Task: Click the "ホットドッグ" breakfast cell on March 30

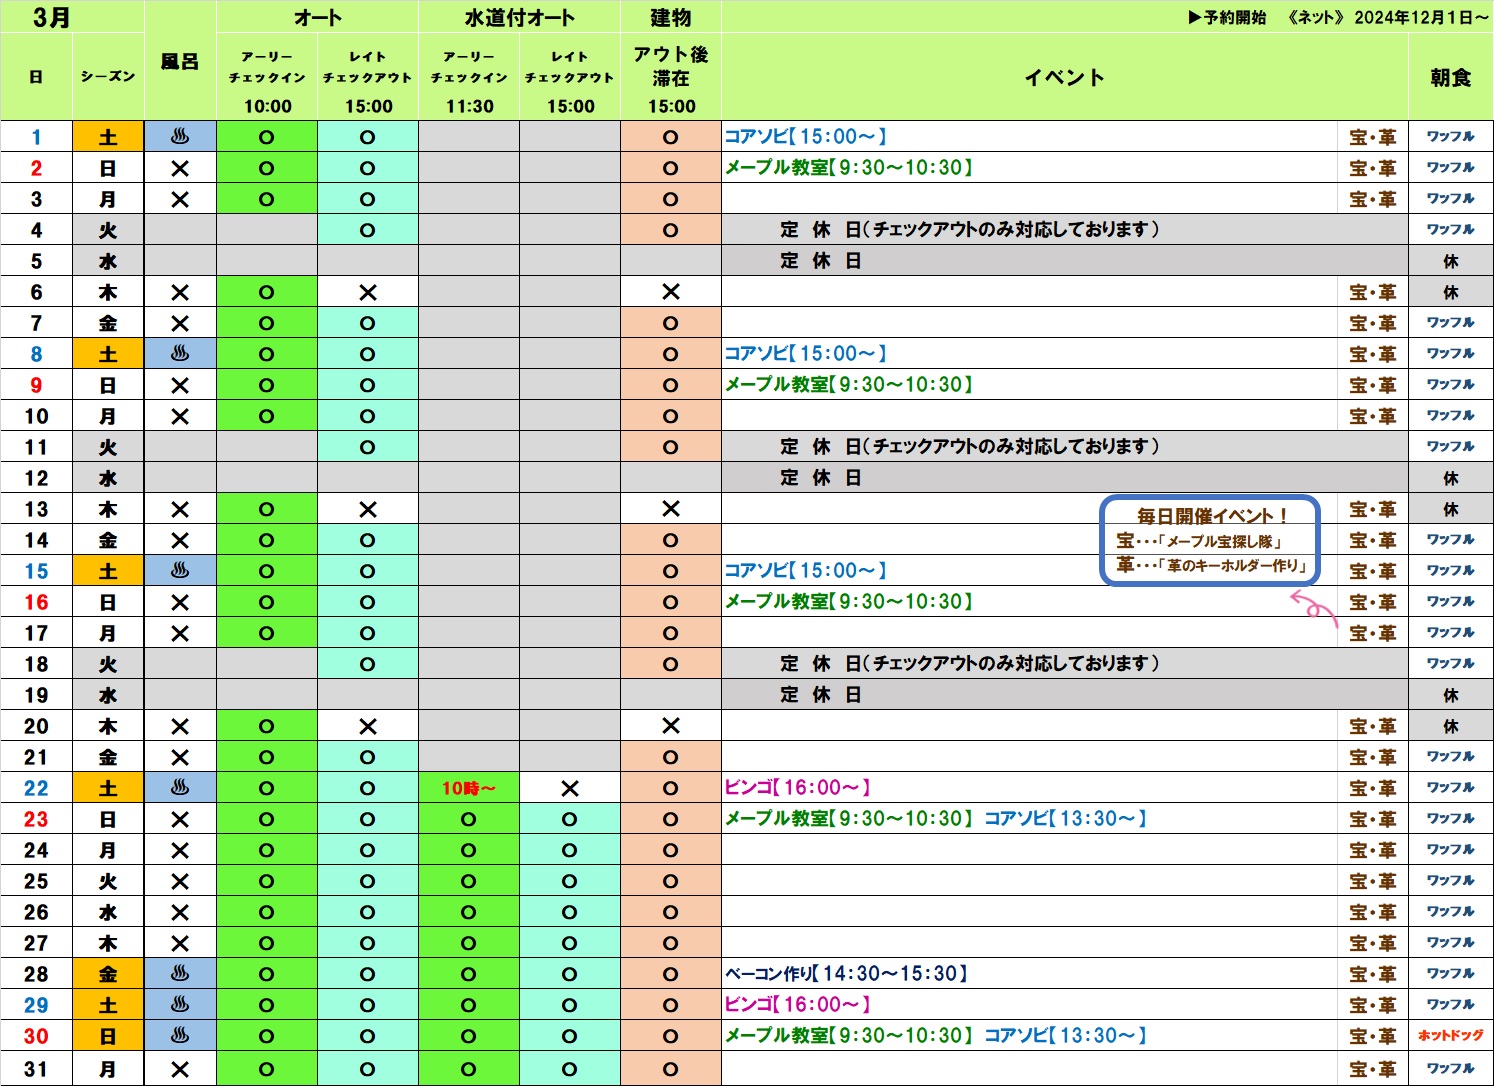Action: 1451,1035
